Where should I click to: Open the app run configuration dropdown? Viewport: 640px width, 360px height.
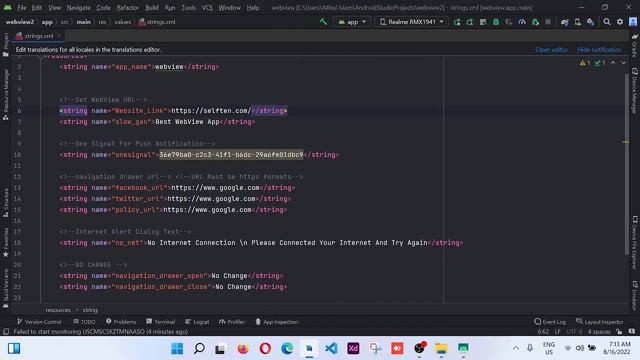(352, 22)
